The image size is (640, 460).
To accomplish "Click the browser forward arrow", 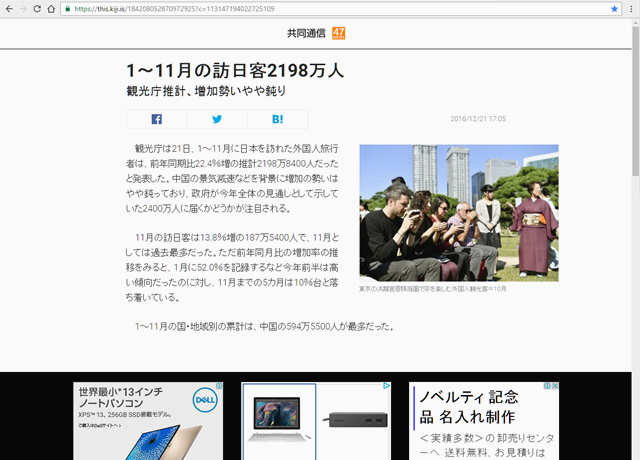I will click(x=22, y=9).
